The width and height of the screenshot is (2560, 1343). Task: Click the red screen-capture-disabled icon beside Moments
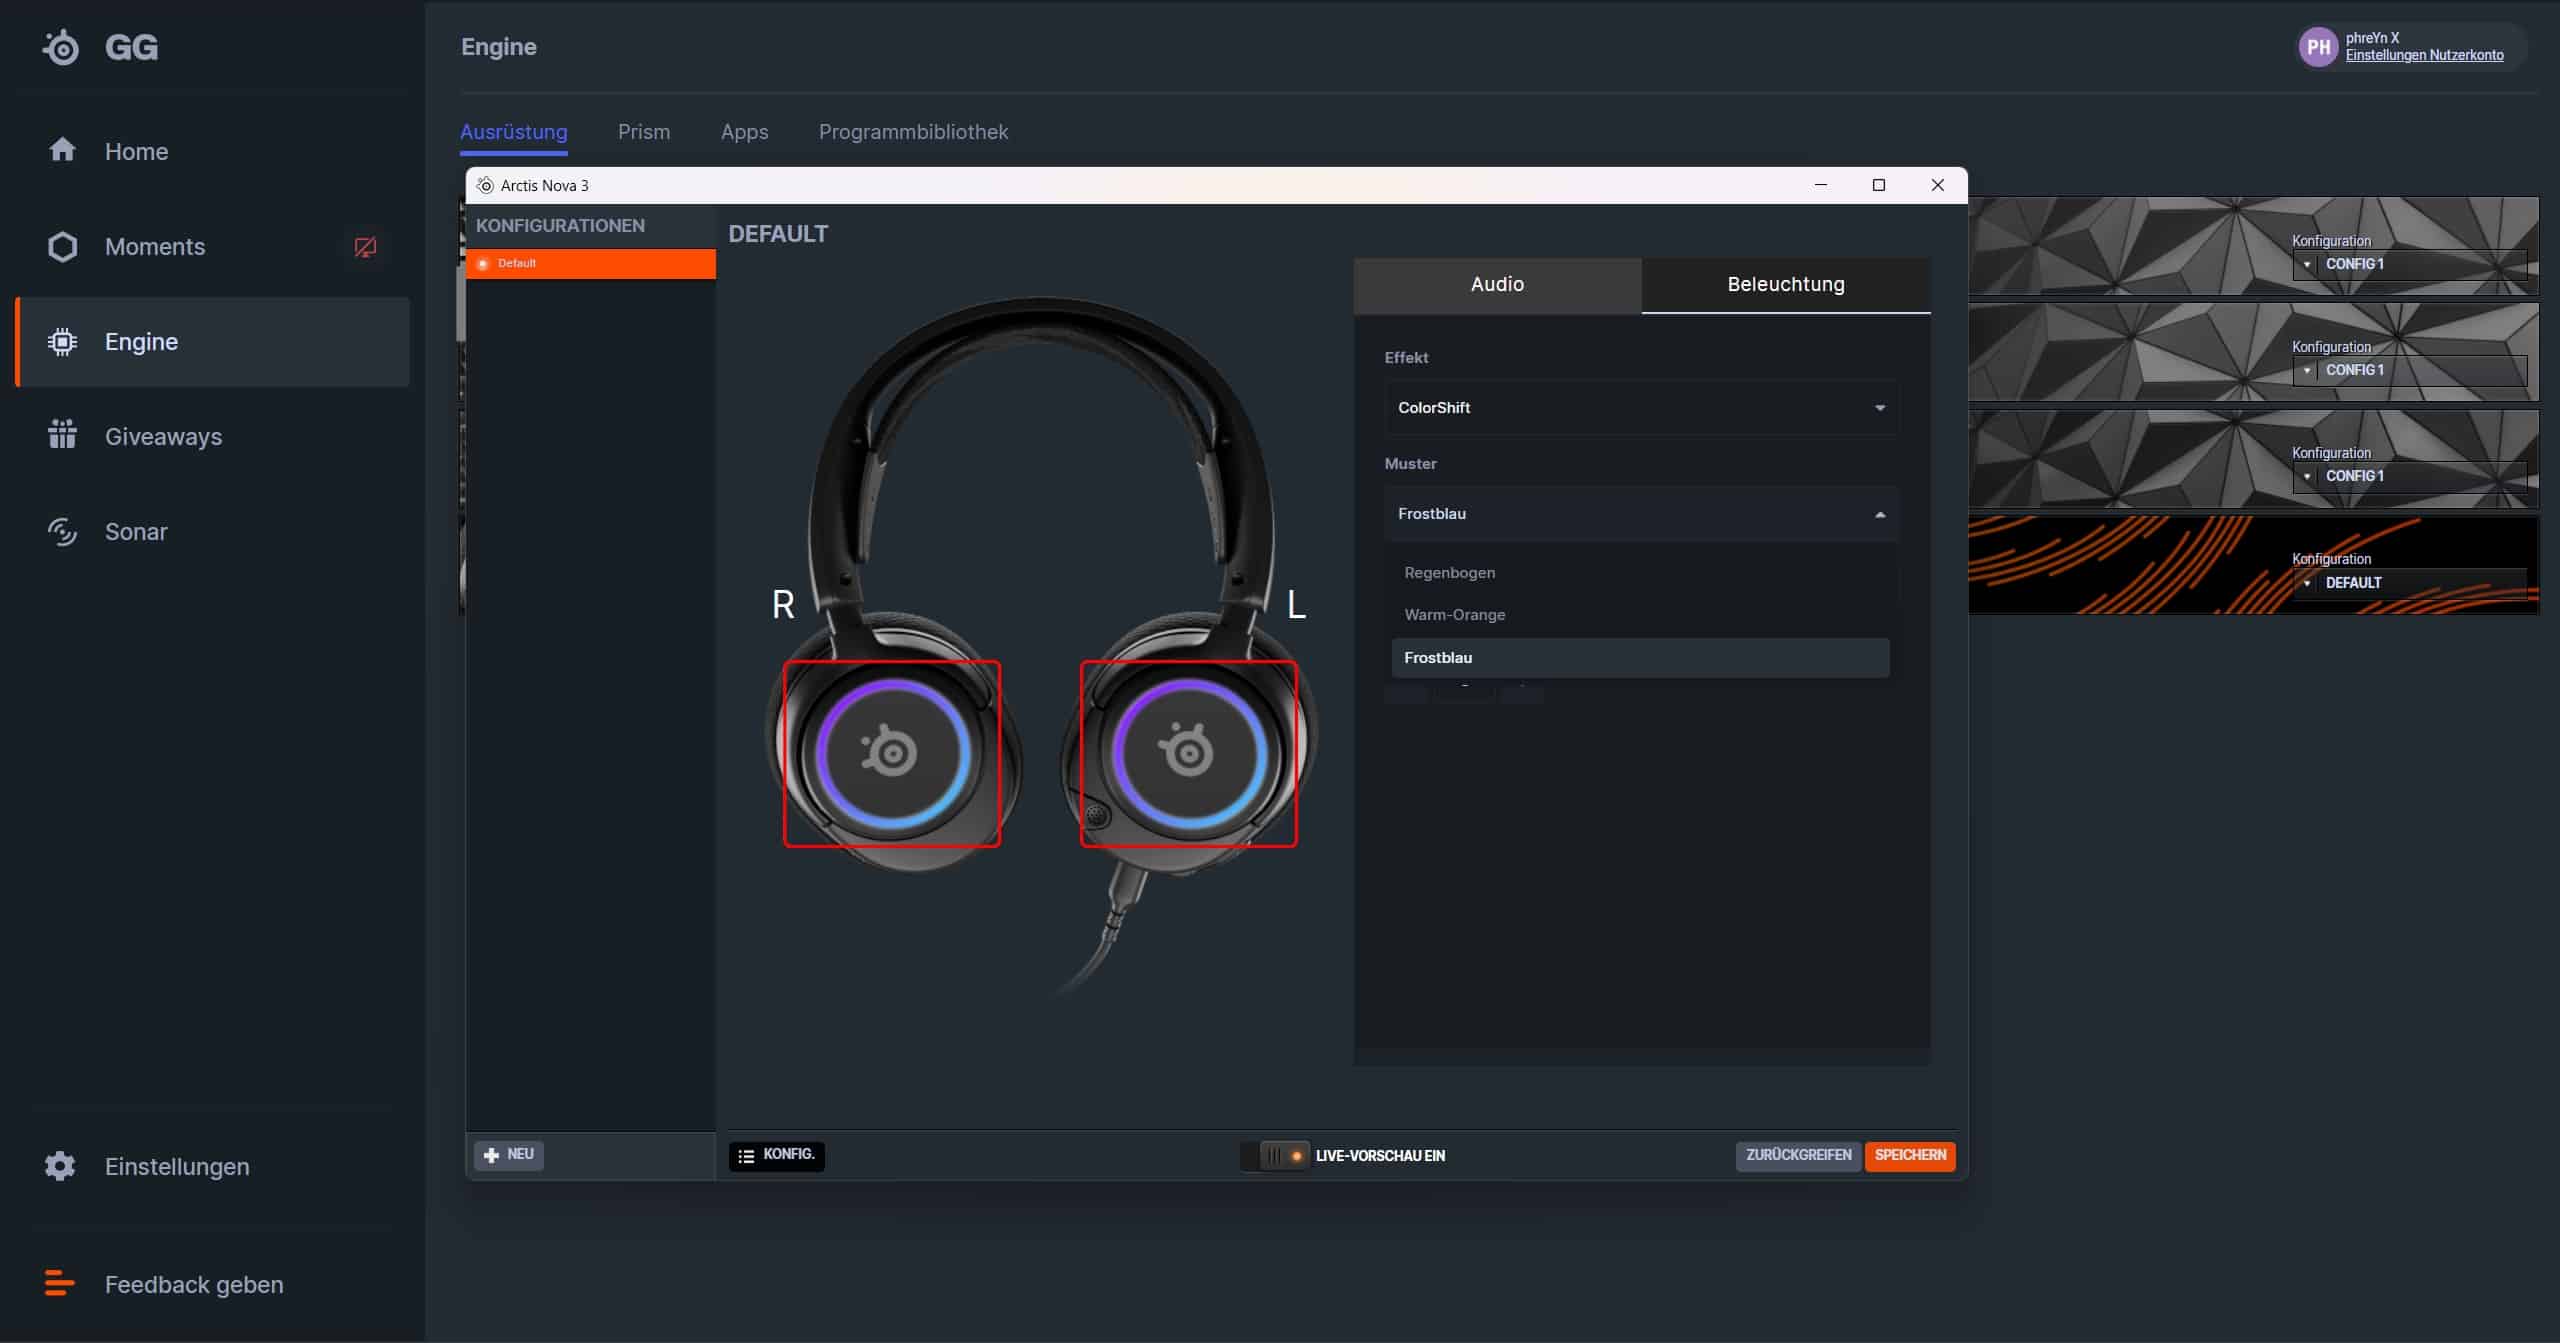tap(365, 247)
